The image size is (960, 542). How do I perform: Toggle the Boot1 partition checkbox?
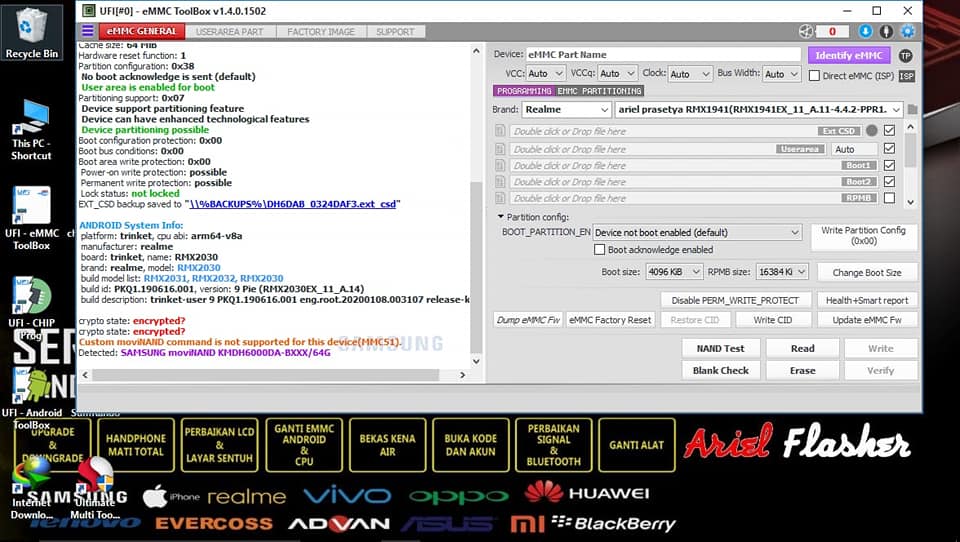(890, 165)
